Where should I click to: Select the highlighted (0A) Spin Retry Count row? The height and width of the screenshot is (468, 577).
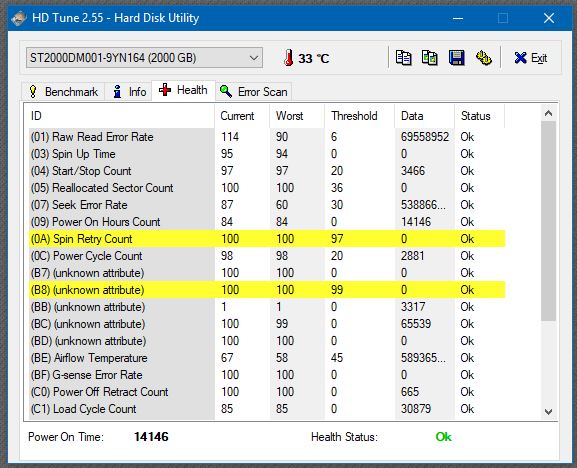tap(267, 239)
